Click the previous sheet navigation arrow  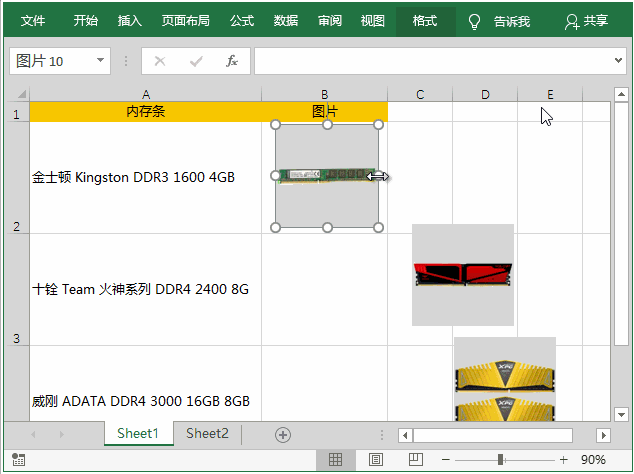point(33,435)
